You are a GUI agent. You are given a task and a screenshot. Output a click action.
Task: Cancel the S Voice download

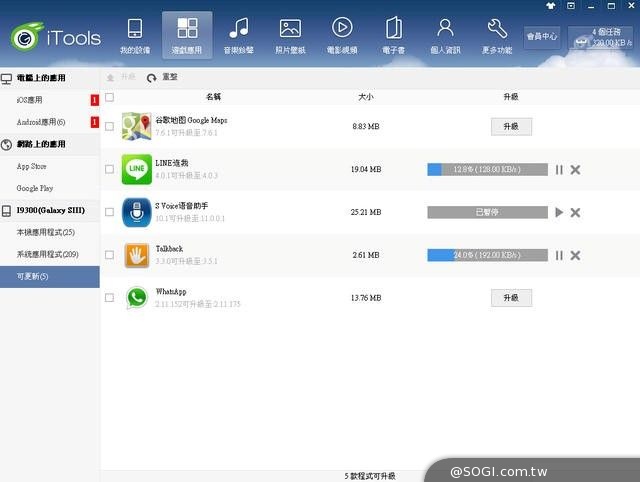click(575, 212)
